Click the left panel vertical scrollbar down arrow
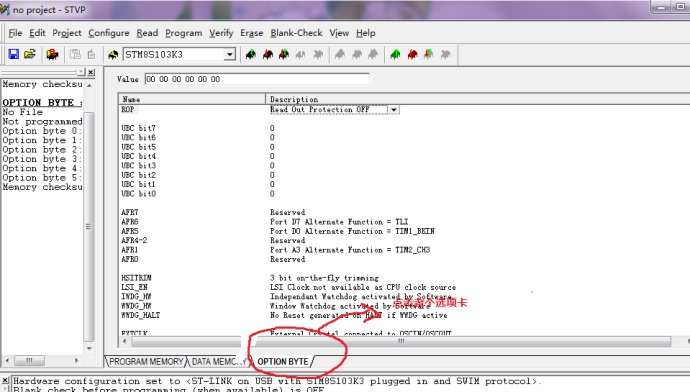This screenshot has height=392, width=690. 89,348
